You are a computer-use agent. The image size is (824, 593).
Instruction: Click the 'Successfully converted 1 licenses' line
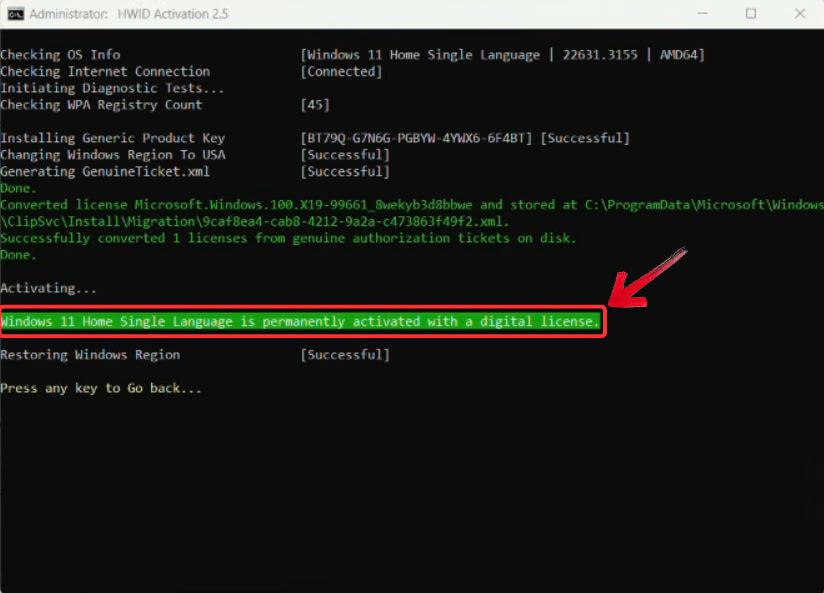(x=288, y=239)
